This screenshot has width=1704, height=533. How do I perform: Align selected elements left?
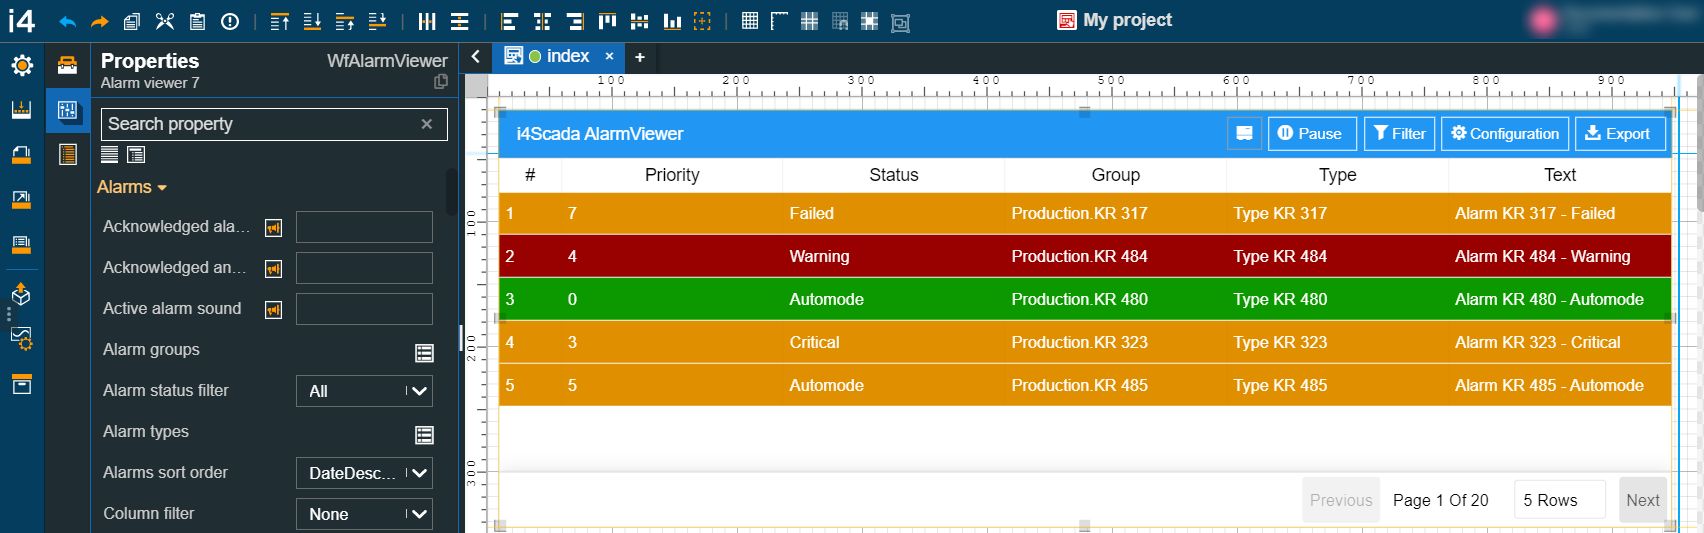coord(509,21)
